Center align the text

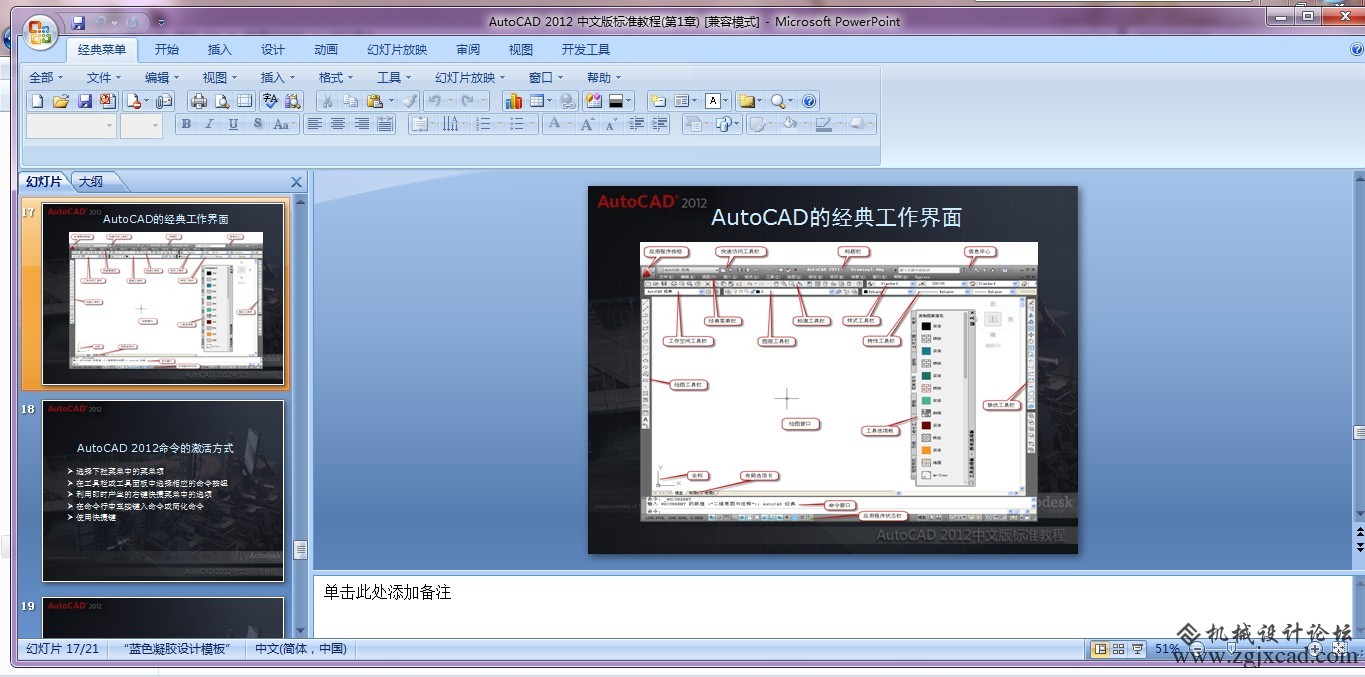[338, 124]
